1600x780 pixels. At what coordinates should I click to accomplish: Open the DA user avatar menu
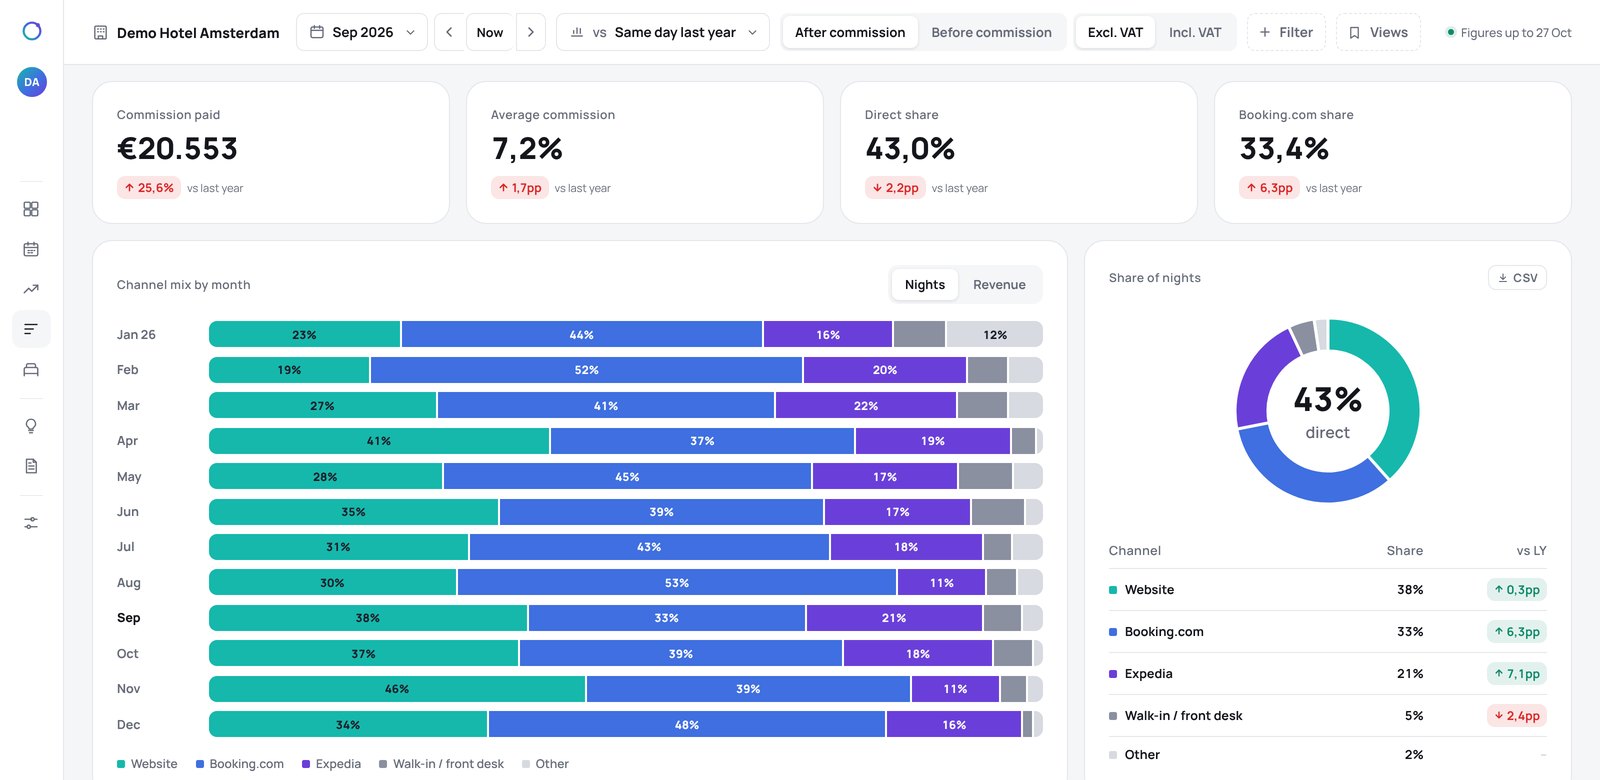coord(32,82)
